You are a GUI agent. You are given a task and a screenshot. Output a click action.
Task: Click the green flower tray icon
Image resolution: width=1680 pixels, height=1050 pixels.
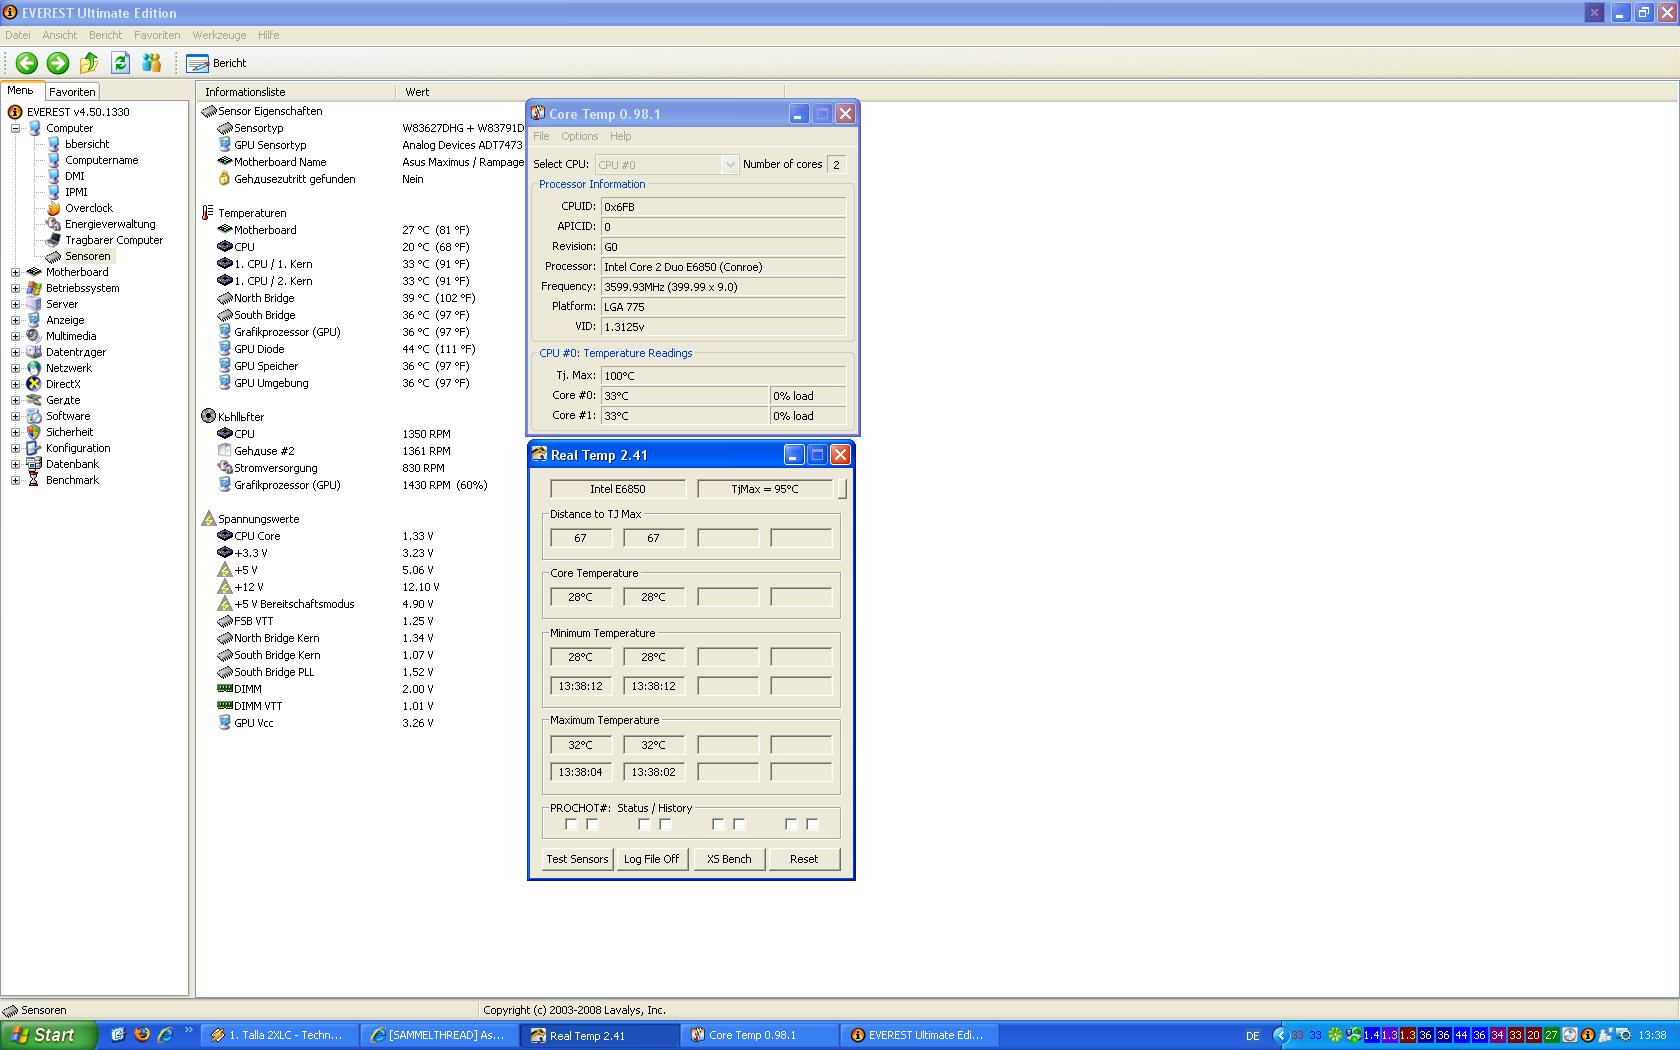click(x=1335, y=1035)
